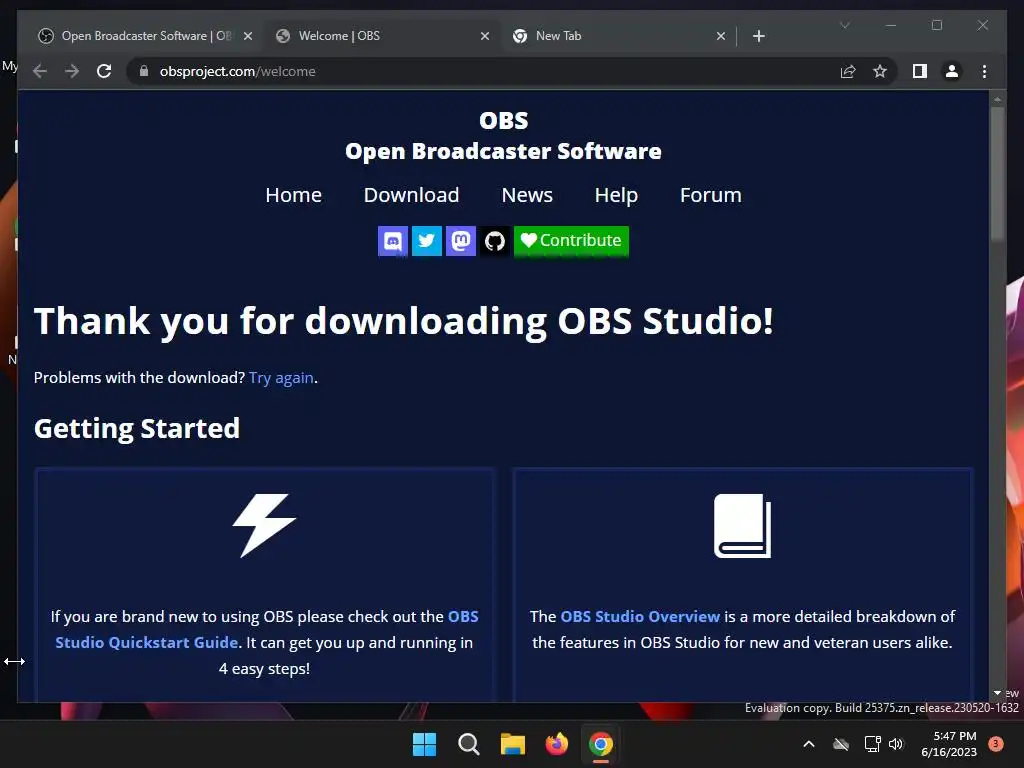The width and height of the screenshot is (1024, 768).
Task: Share this page using the share icon
Action: 848,71
